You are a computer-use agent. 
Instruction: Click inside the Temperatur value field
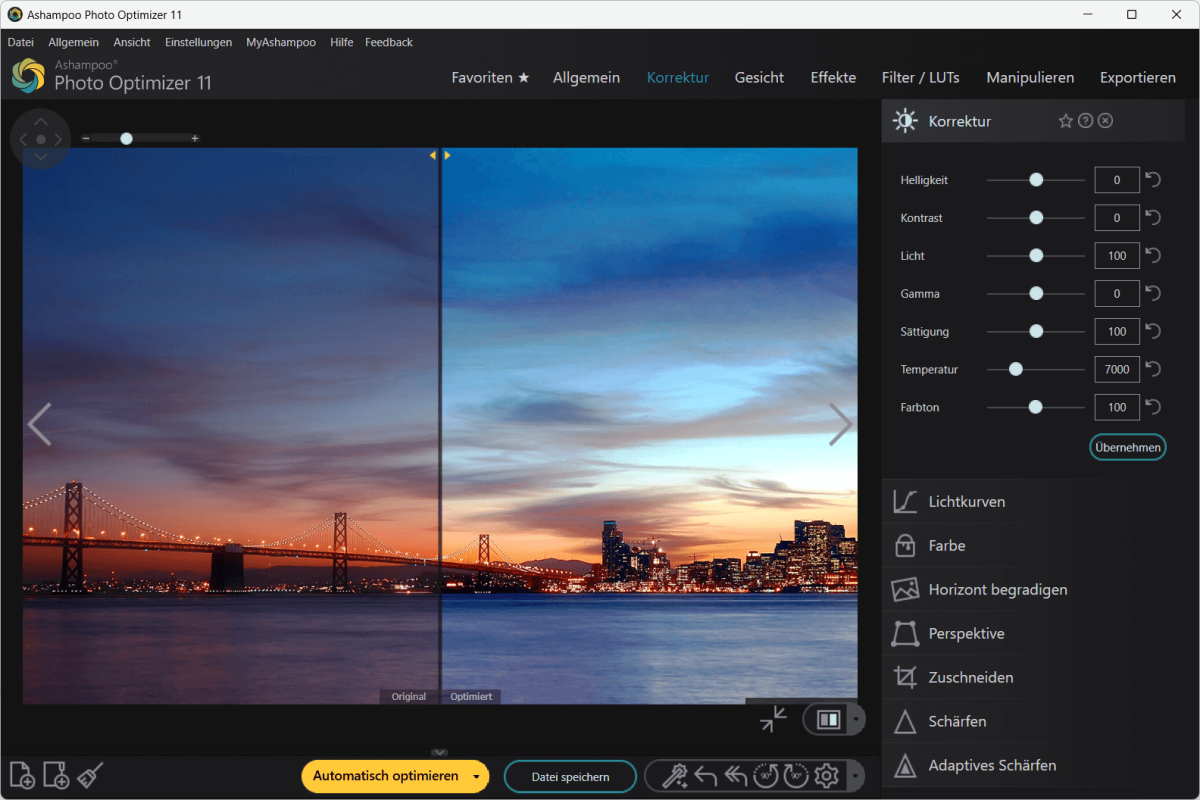pyautogui.click(x=1116, y=369)
